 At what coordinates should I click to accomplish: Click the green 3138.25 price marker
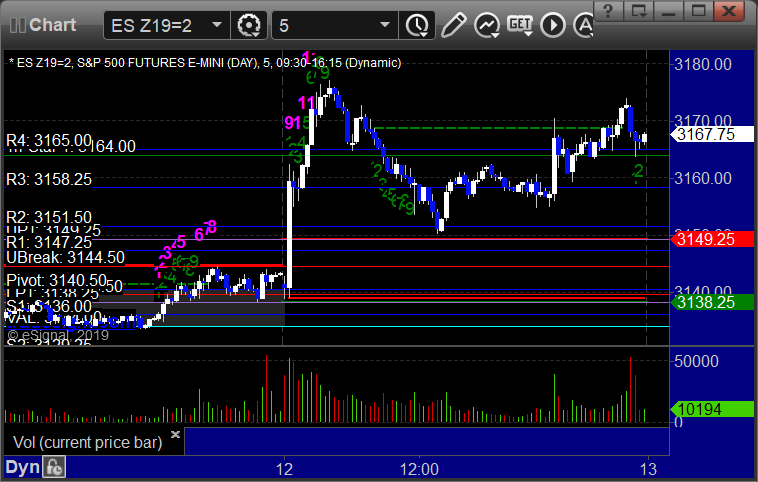712,302
